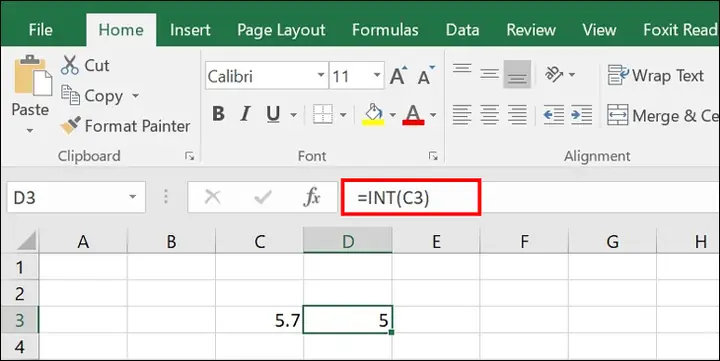
Task: Toggle Italic formatting
Action: pos(245,114)
